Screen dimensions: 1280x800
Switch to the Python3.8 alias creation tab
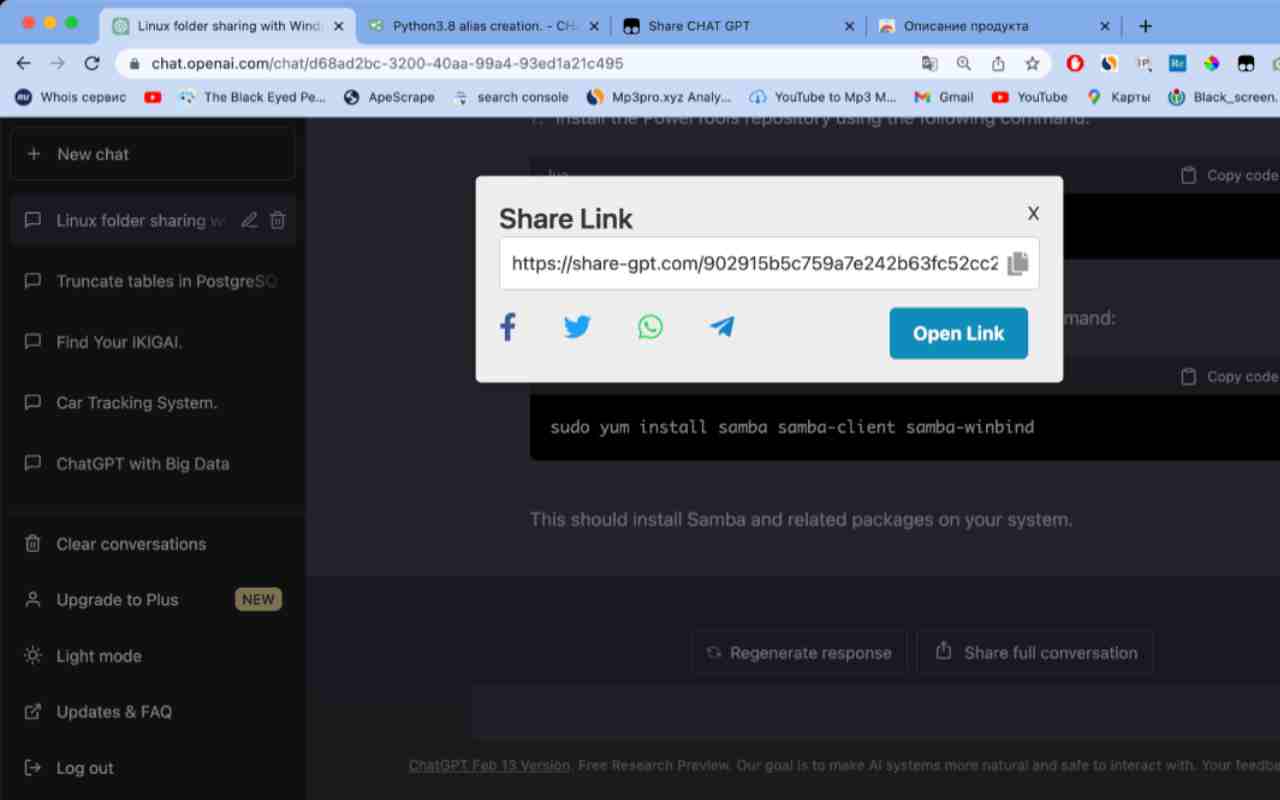pos(487,25)
